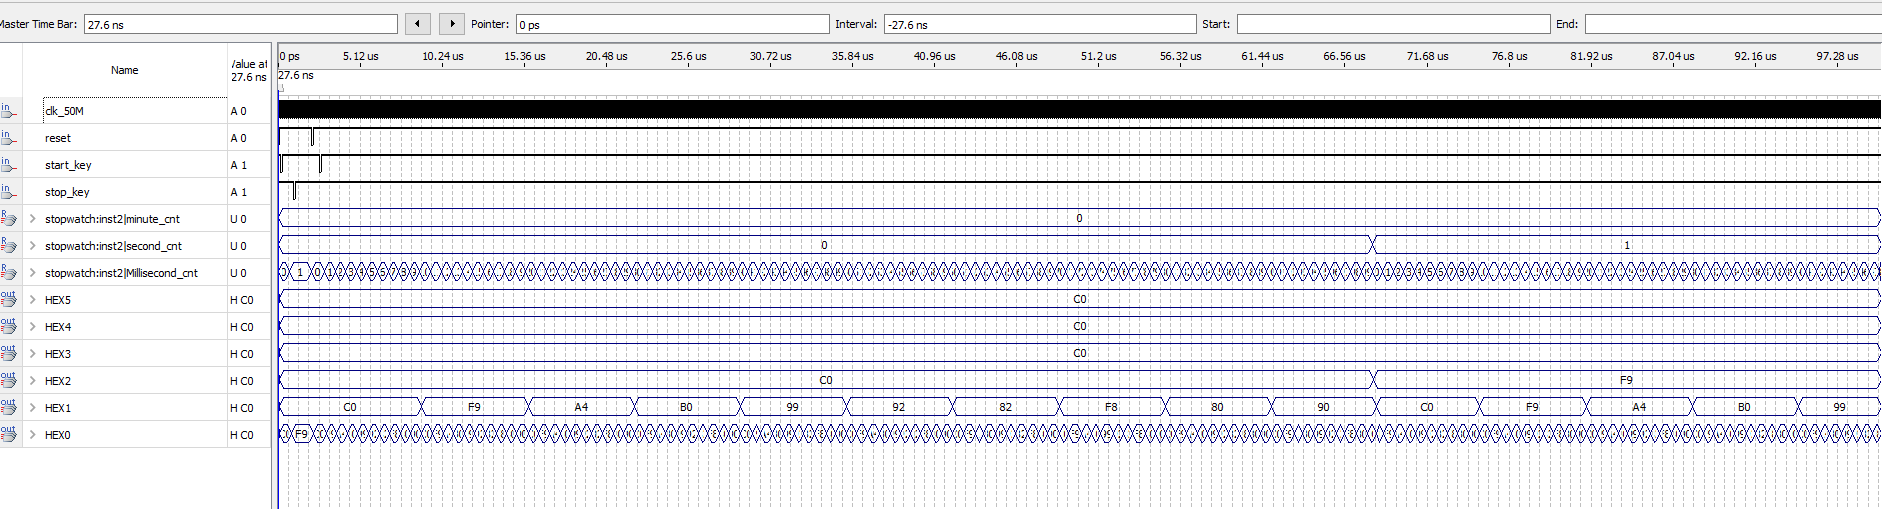
Task: Click the minute_cnt waveform segment valued 0
Action: click(x=1079, y=218)
